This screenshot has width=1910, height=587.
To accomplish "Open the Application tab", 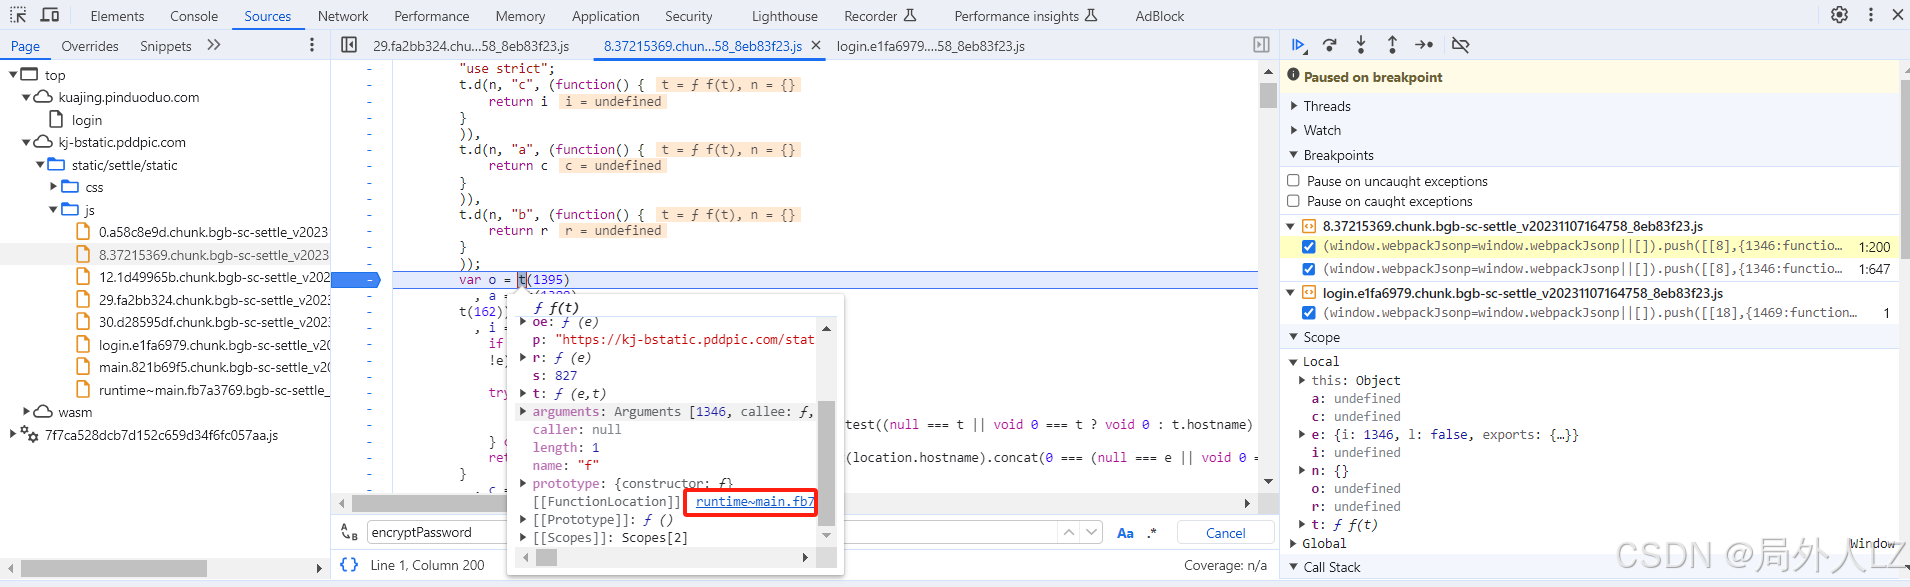I will pyautogui.click(x=605, y=16).
